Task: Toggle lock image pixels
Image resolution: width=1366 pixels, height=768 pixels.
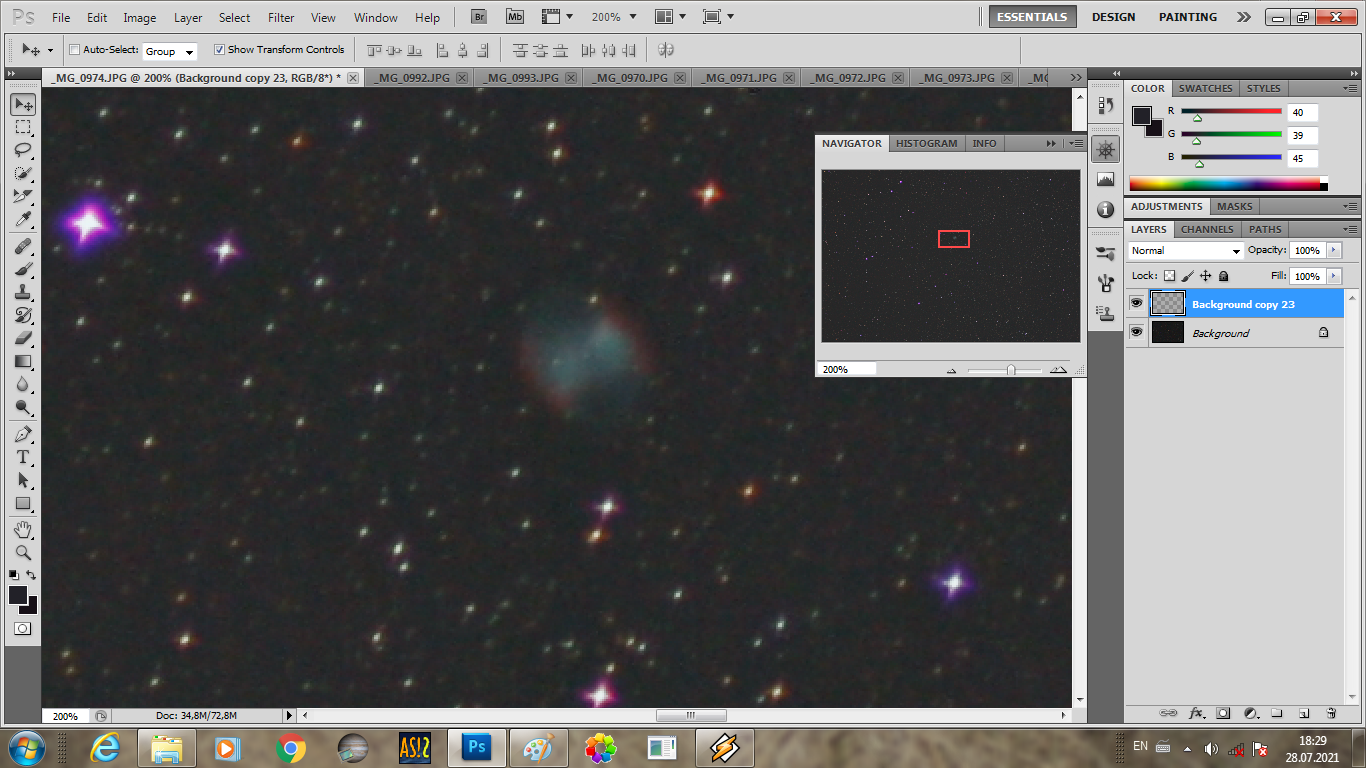Action: 1188,276
